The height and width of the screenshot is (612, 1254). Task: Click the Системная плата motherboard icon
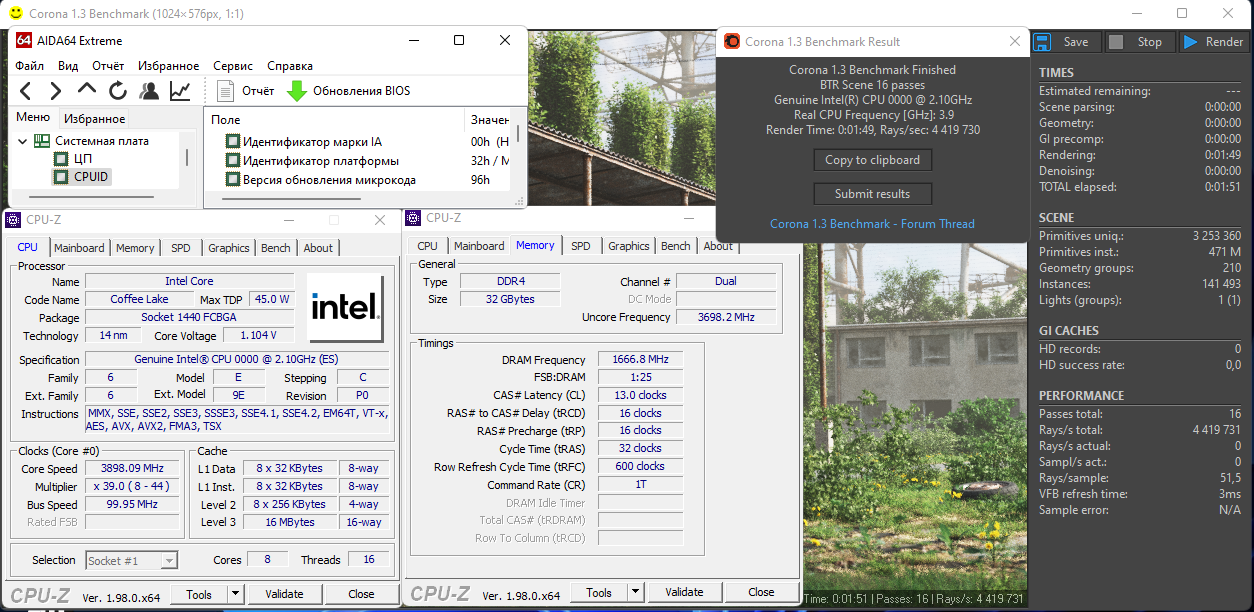click(x=42, y=141)
